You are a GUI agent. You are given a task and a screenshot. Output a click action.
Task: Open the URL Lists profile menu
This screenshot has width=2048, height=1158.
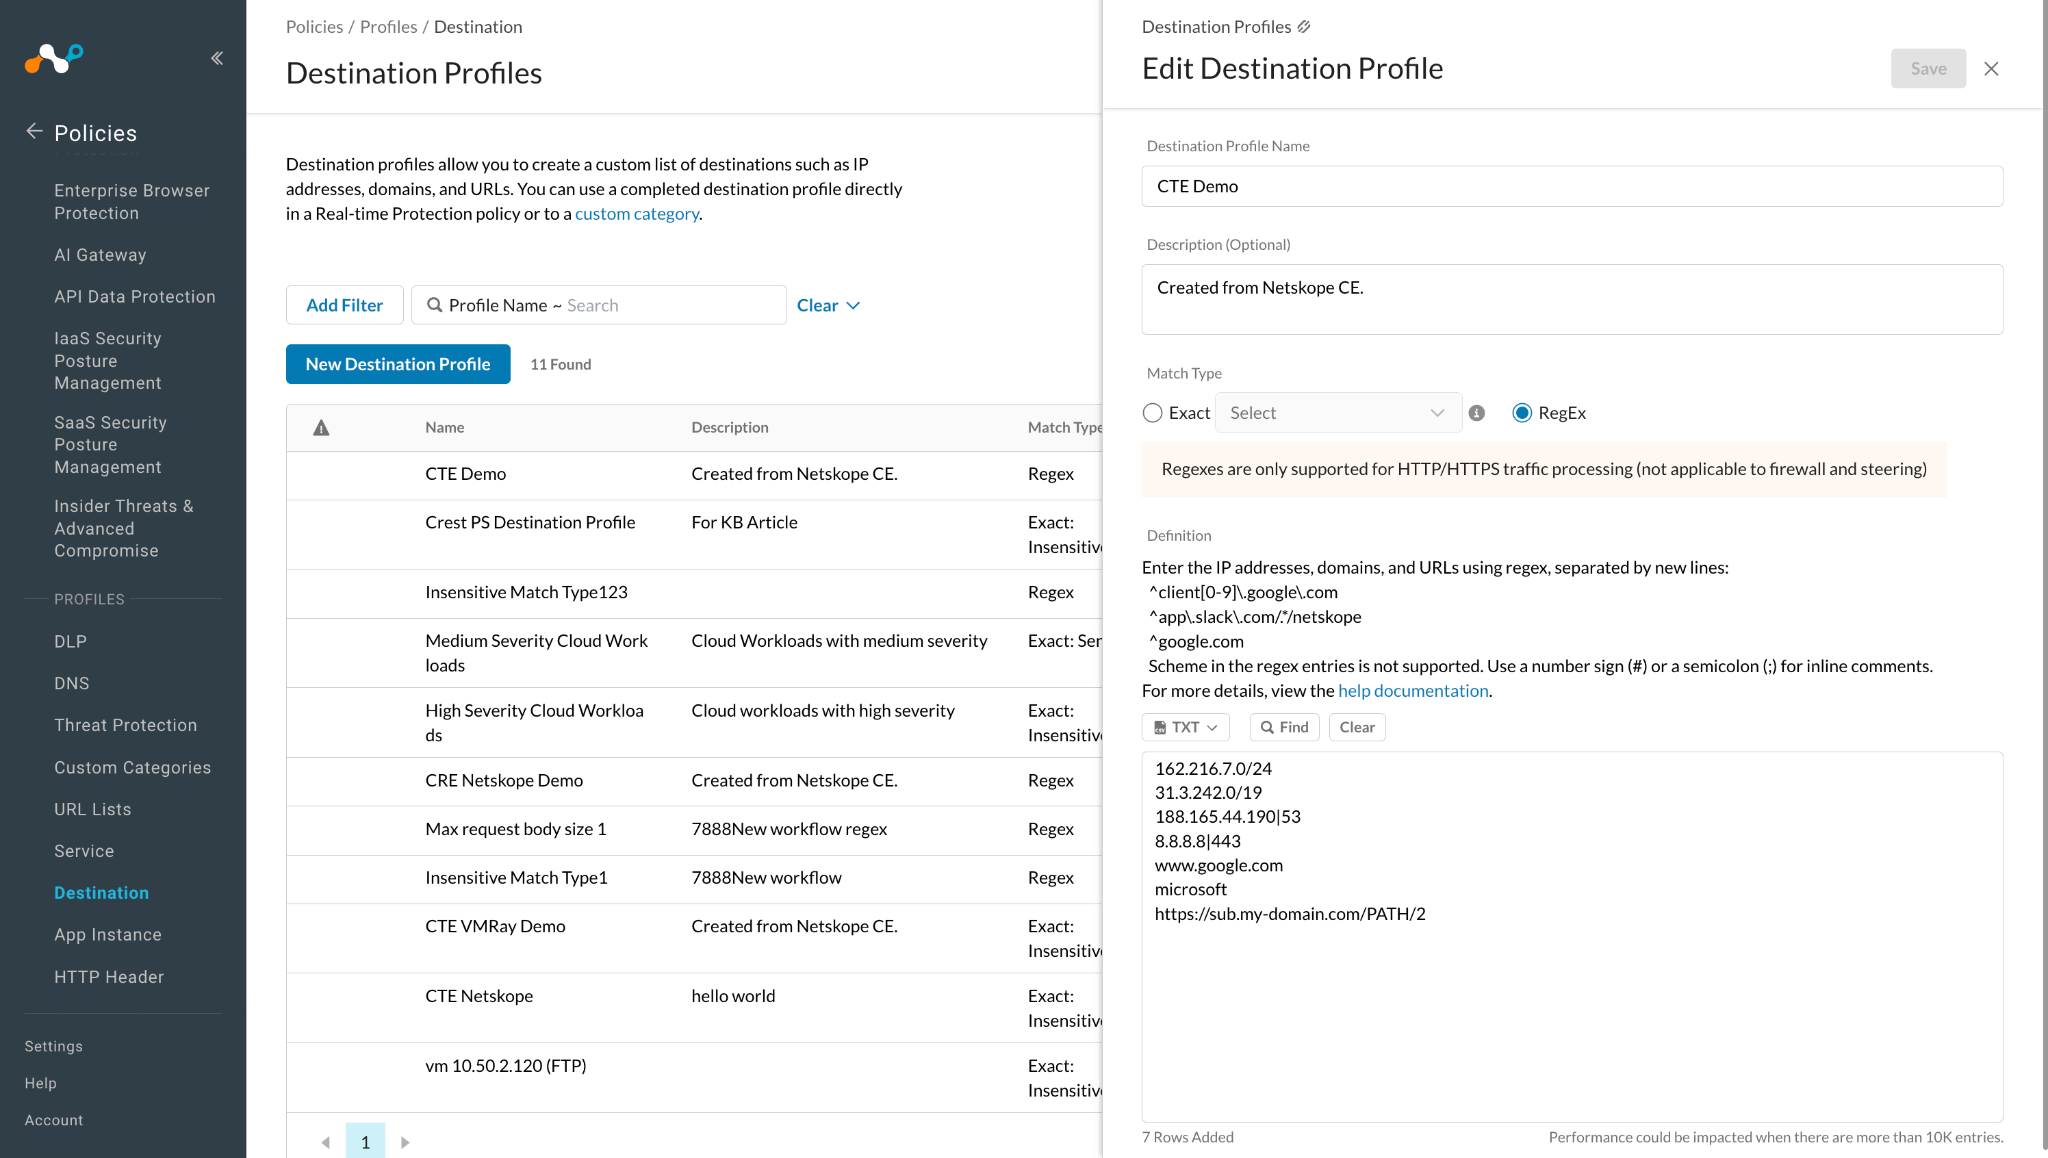click(x=93, y=809)
